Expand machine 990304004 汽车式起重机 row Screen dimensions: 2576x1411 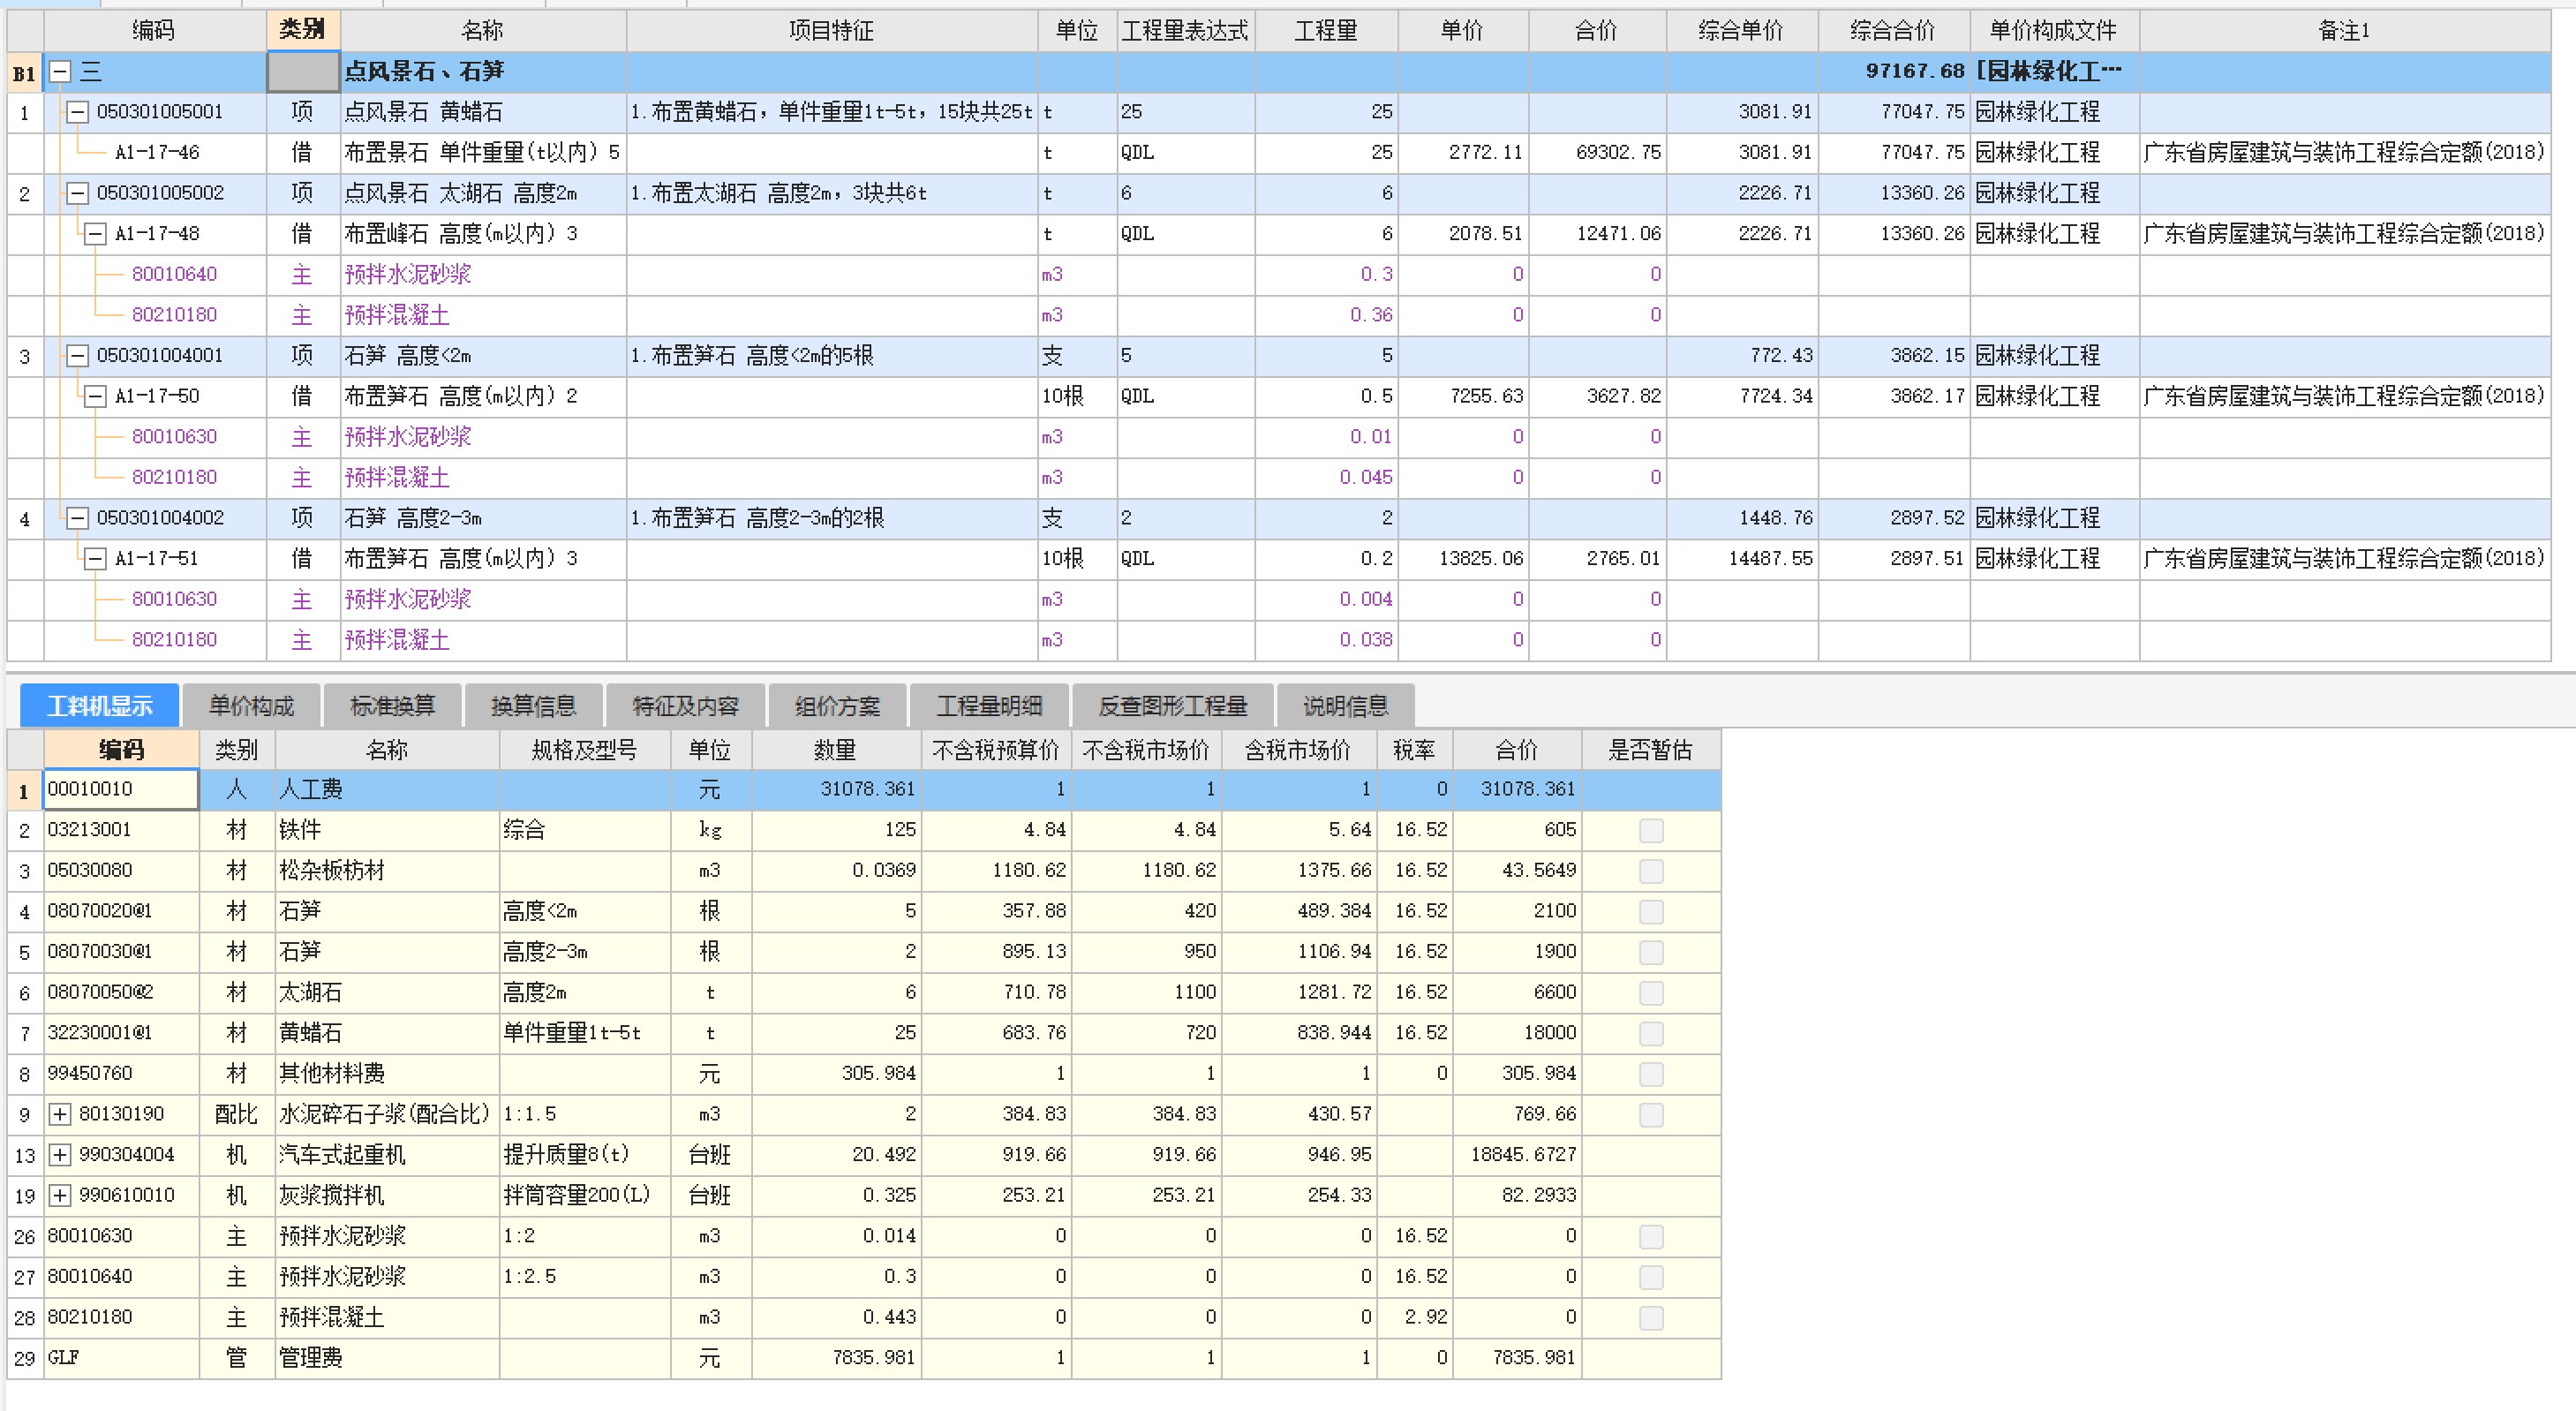[60, 1155]
